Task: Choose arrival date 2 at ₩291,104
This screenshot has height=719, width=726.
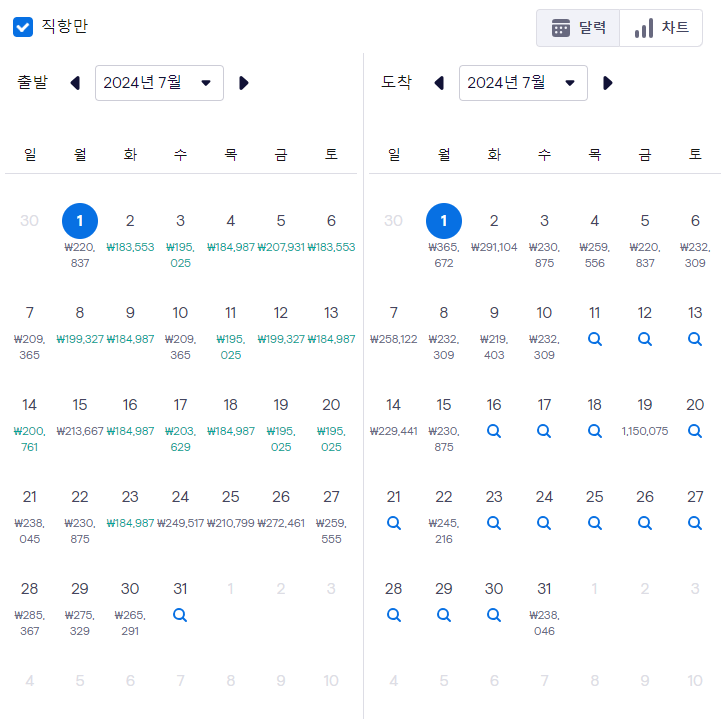Action: coord(494,221)
